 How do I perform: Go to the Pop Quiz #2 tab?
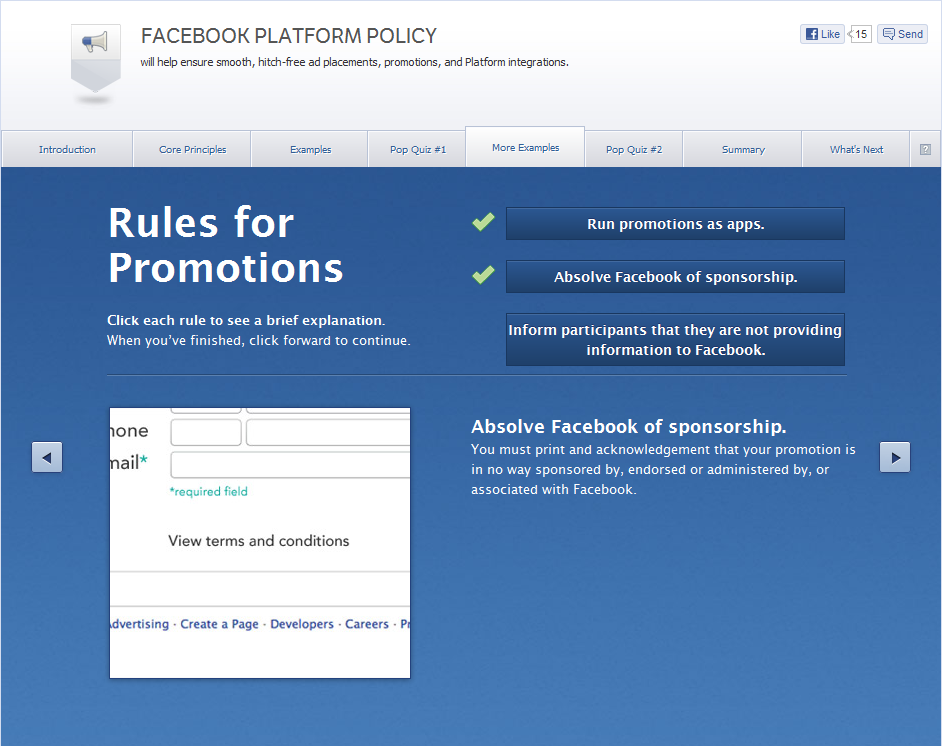click(634, 149)
